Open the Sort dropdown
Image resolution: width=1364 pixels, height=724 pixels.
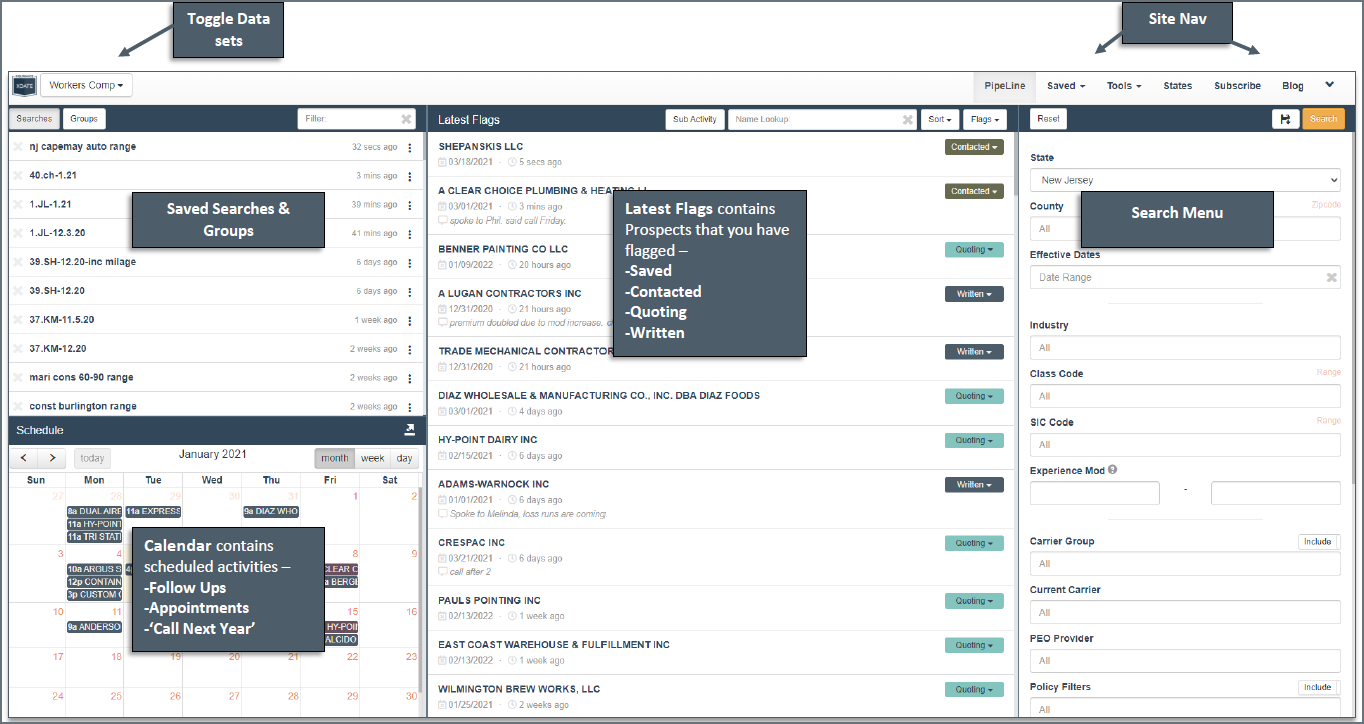tap(940, 119)
